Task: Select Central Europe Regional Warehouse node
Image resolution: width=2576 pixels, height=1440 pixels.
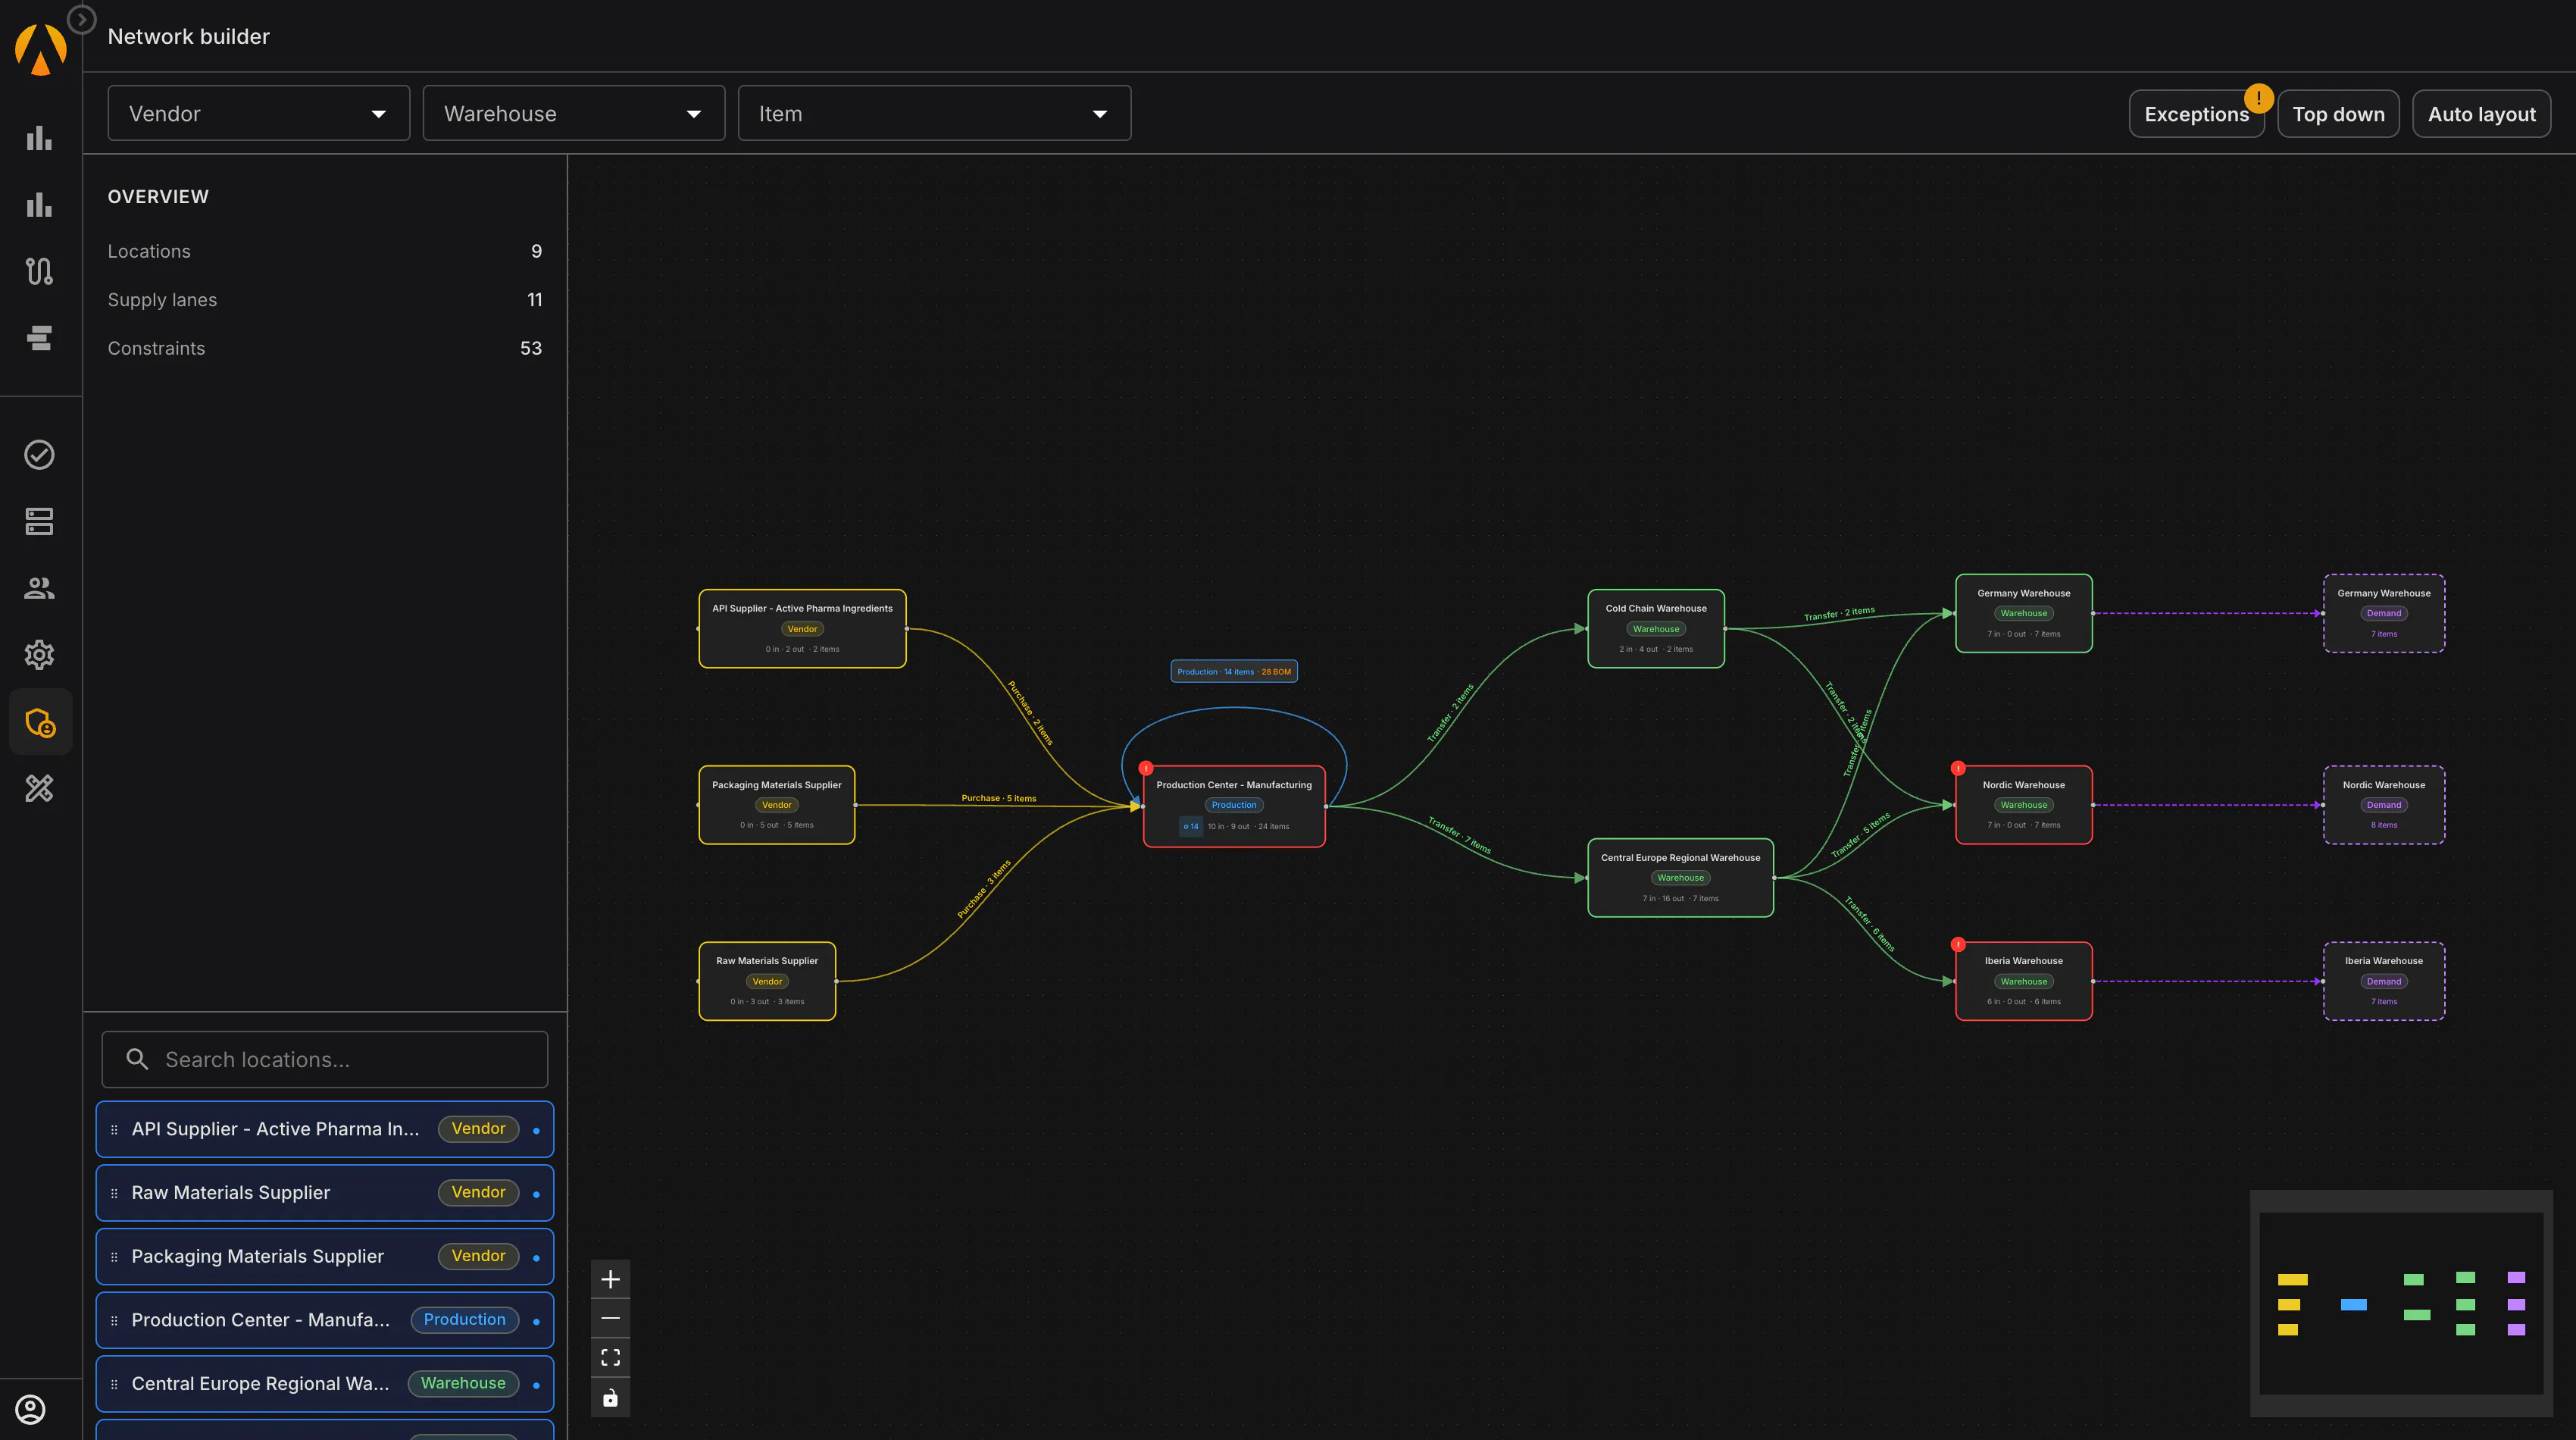Action: tap(1680, 877)
